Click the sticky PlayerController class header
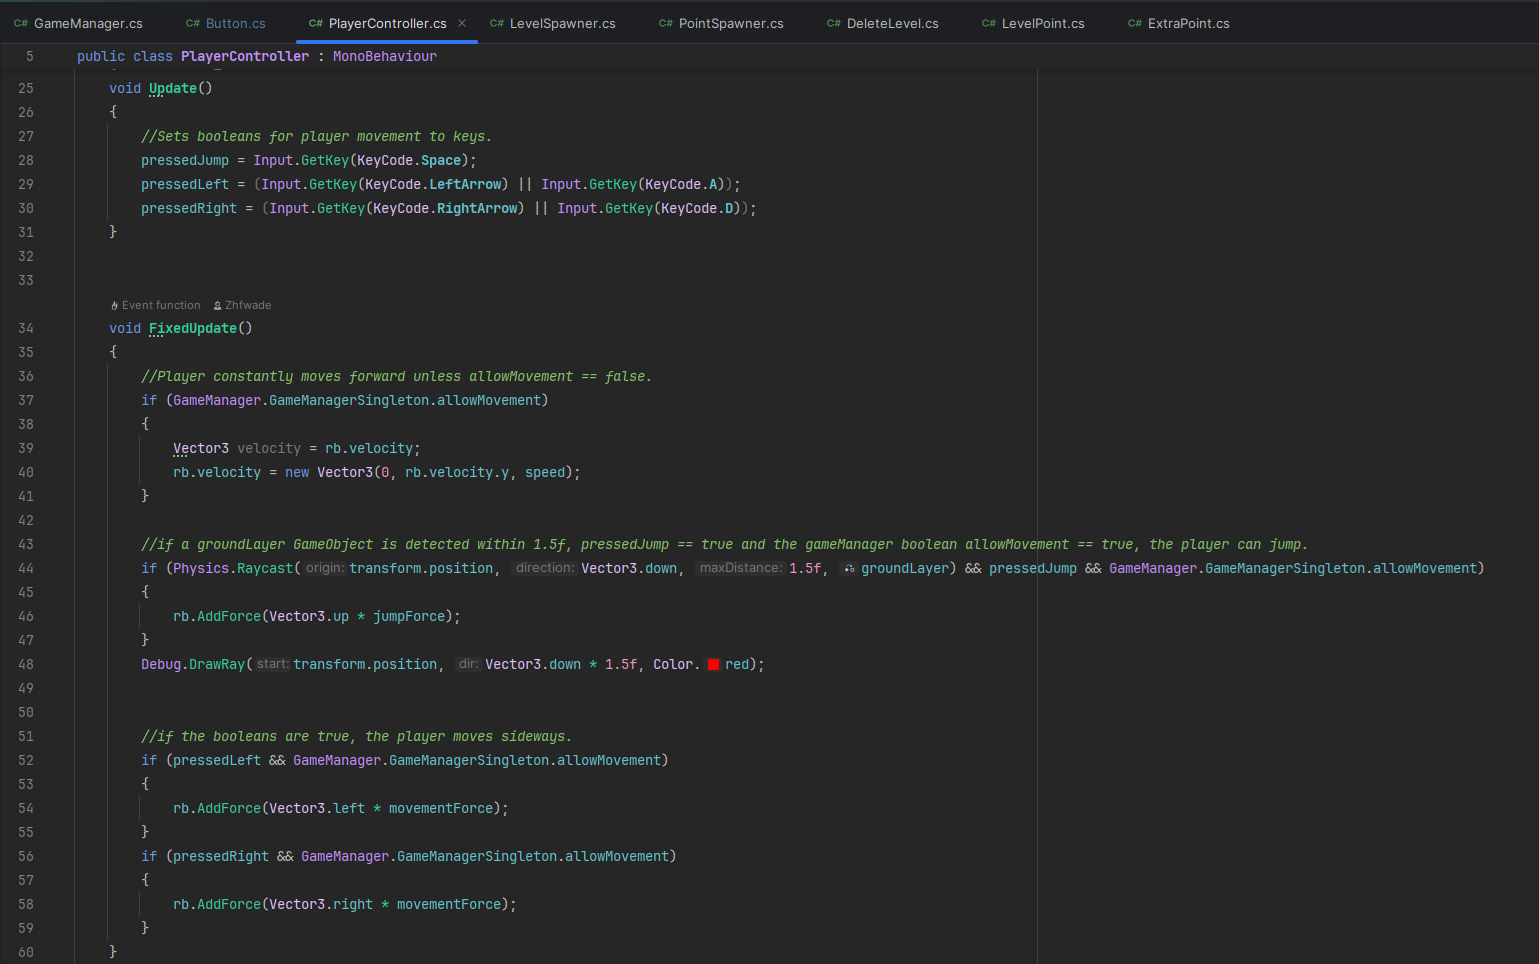 tap(257, 56)
